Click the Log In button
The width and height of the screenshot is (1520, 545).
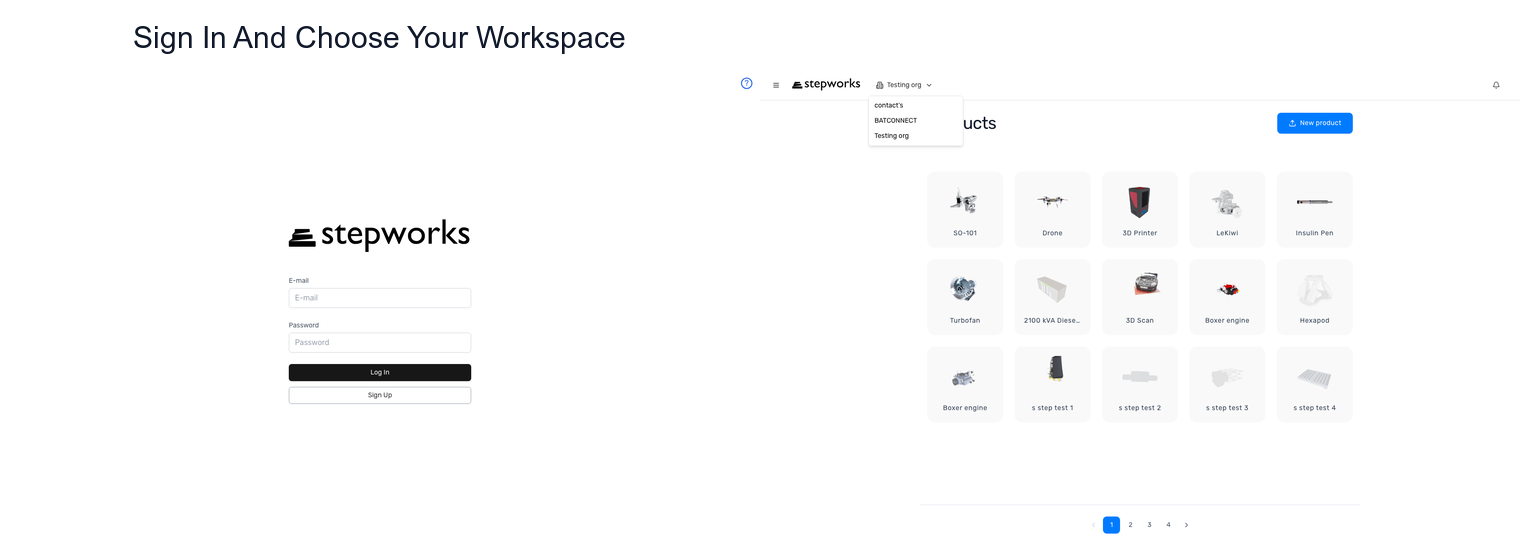click(380, 372)
